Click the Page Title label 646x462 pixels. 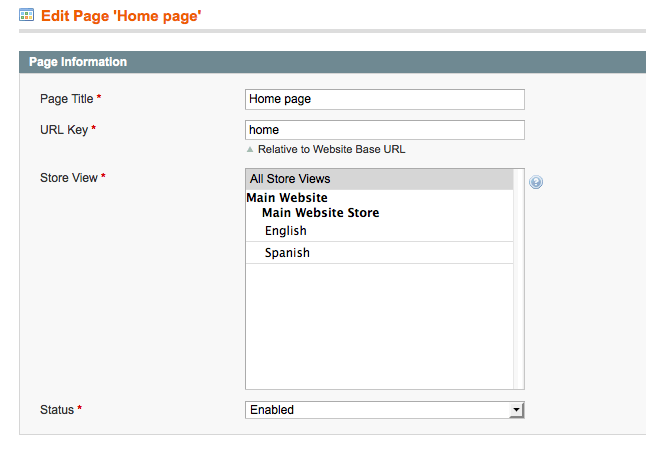point(66,99)
